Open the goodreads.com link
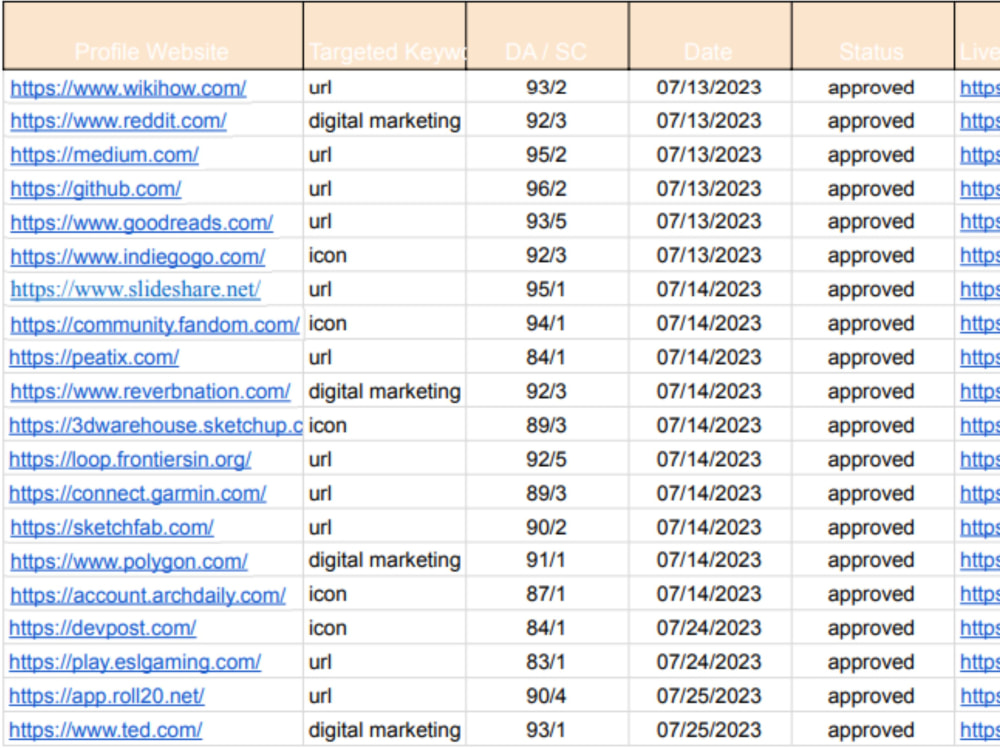Viewport: 1000px width, 750px height. point(142,223)
